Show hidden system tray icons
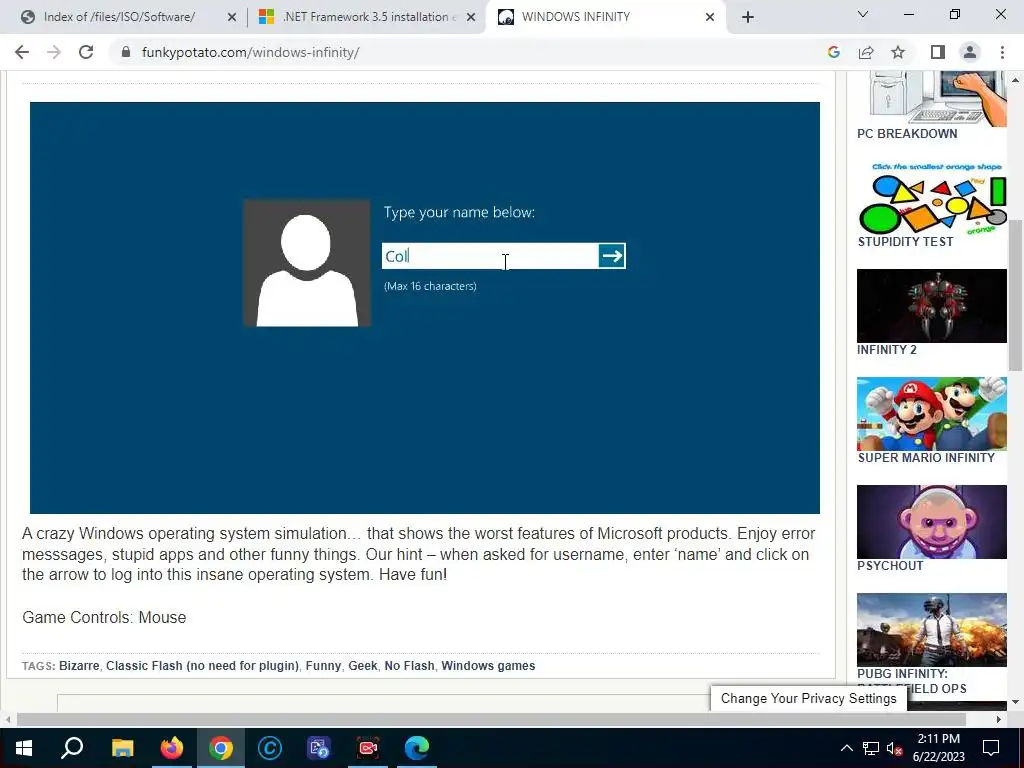The image size is (1024, 768). (846, 748)
